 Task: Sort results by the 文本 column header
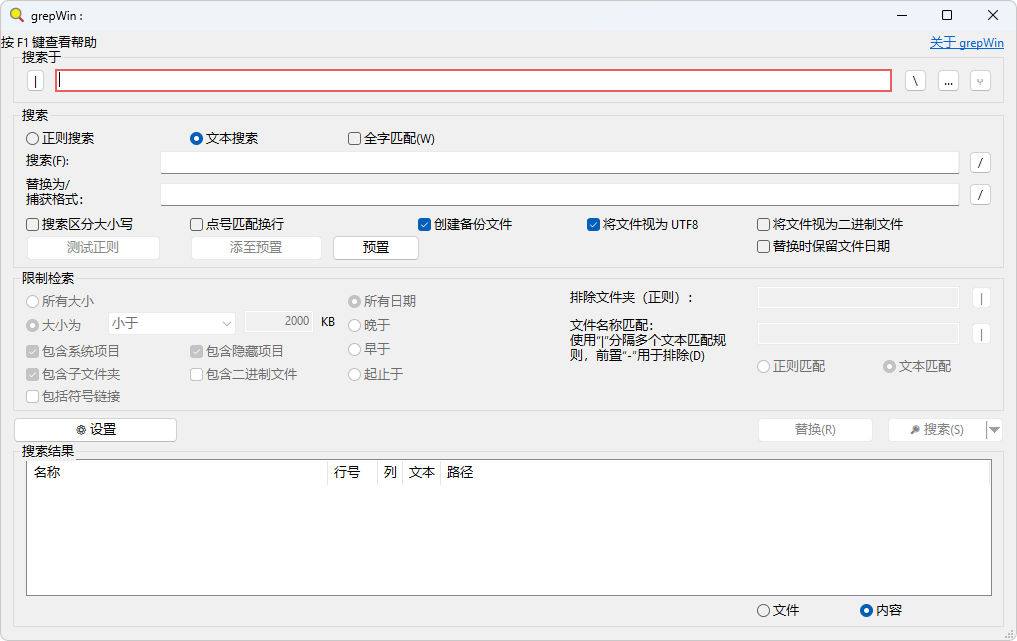pos(422,472)
